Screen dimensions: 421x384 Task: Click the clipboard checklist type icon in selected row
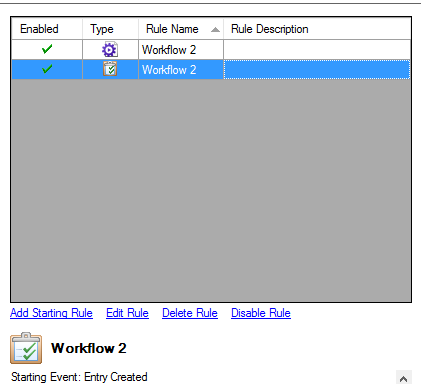(x=110, y=69)
